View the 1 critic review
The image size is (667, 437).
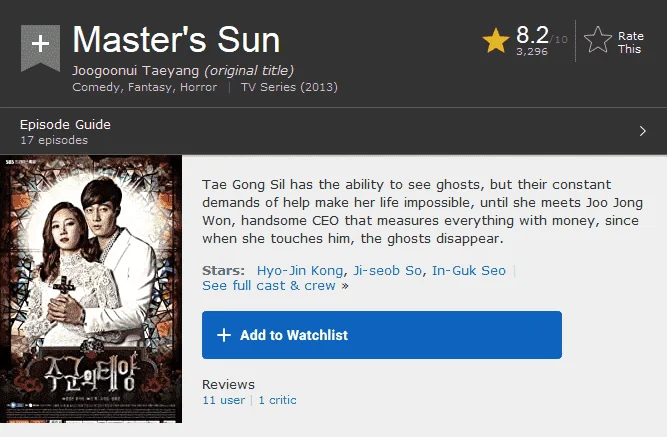tap(277, 400)
